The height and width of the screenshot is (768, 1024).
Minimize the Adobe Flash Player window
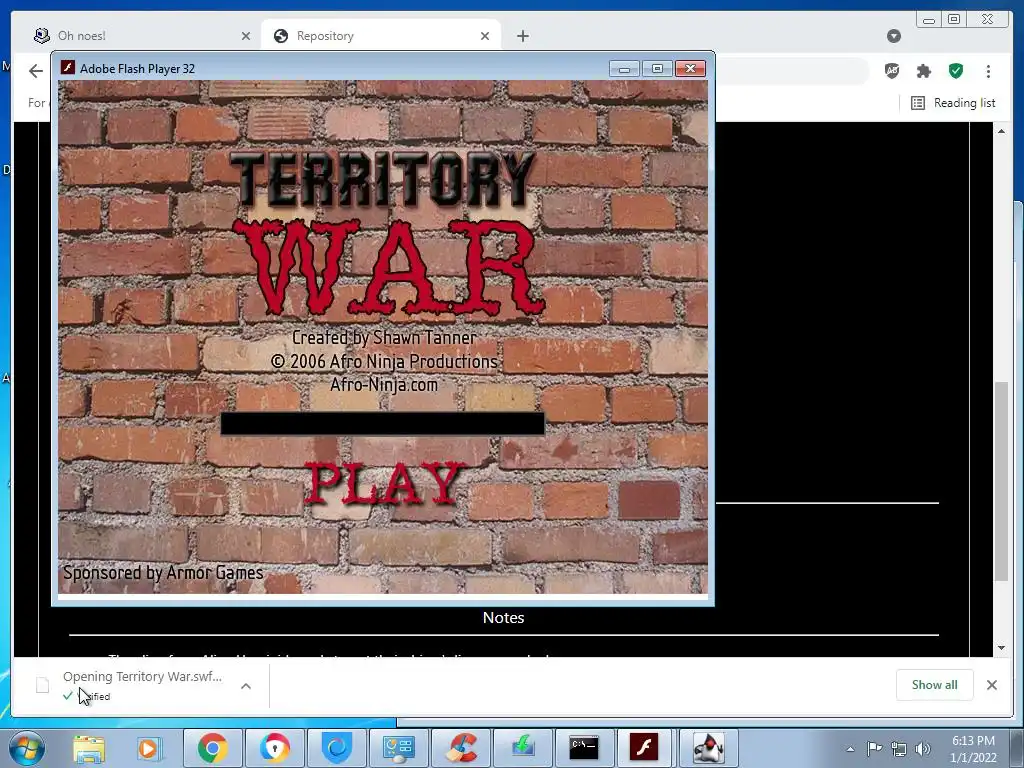pyautogui.click(x=624, y=69)
